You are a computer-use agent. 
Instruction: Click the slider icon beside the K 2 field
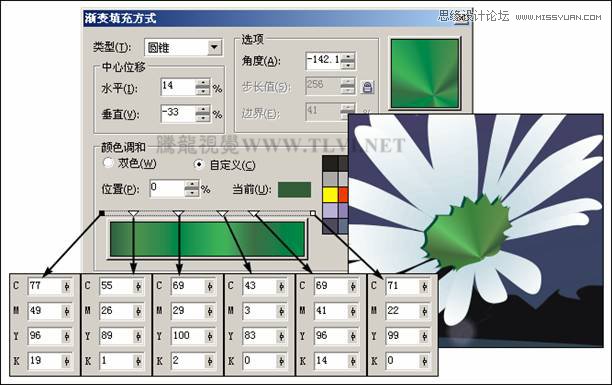[210, 362]
